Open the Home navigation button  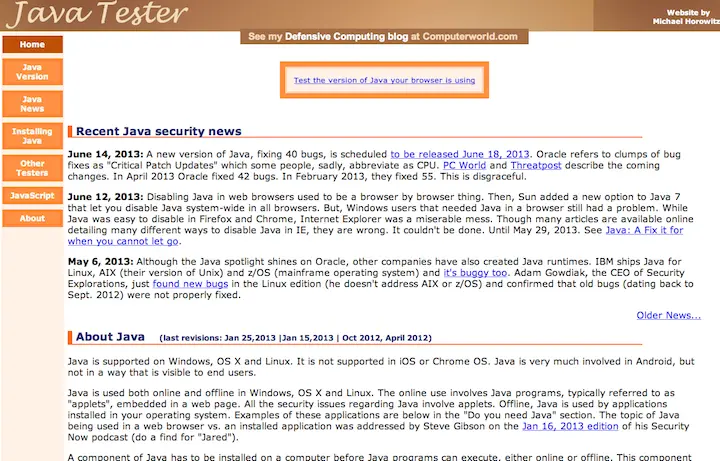click(x=32, y=45)
